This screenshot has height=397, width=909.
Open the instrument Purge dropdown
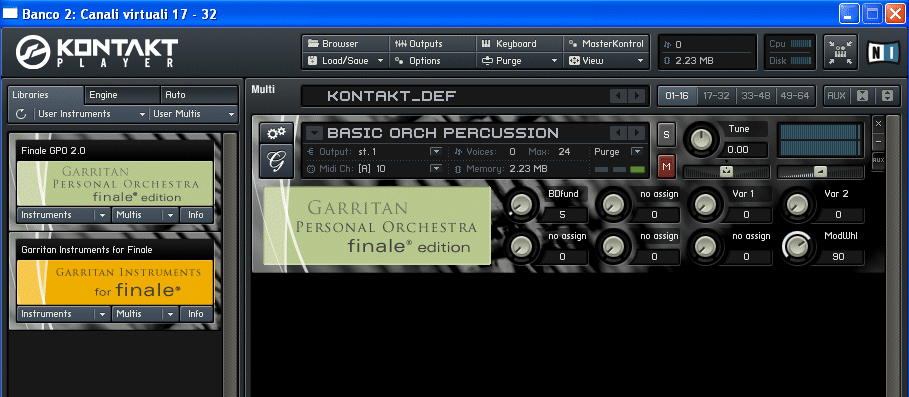pyautogui.click(x=637, y=152)
